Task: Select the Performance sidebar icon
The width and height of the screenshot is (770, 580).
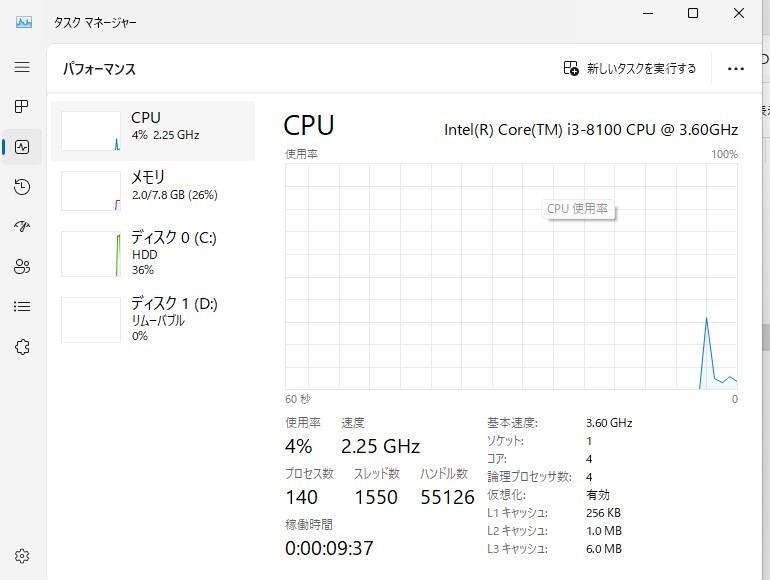Action: click(x=22, y=147)
